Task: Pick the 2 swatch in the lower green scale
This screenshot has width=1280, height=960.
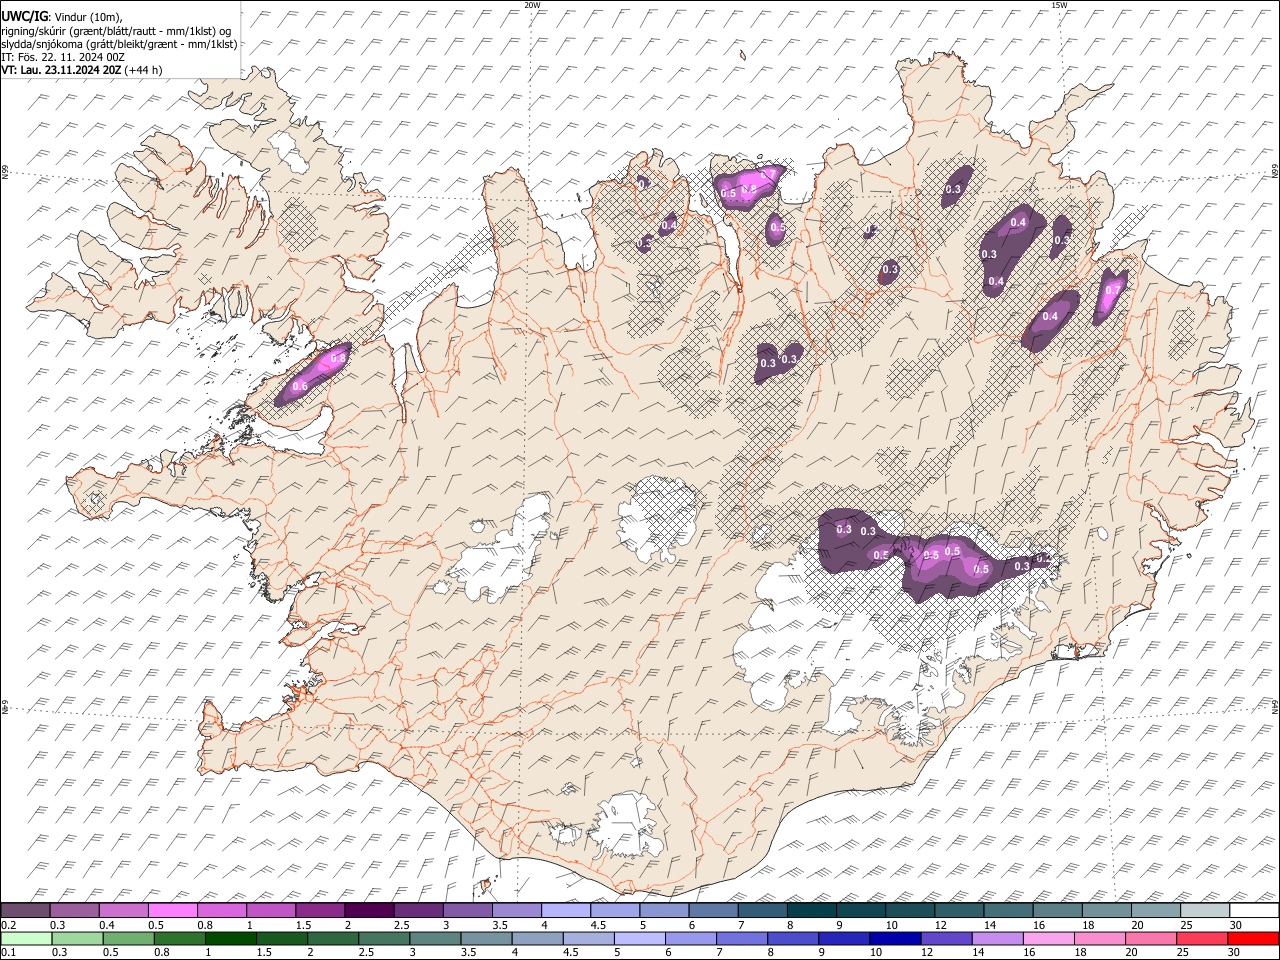Action: pyautogui.click(x=331, y=938)
